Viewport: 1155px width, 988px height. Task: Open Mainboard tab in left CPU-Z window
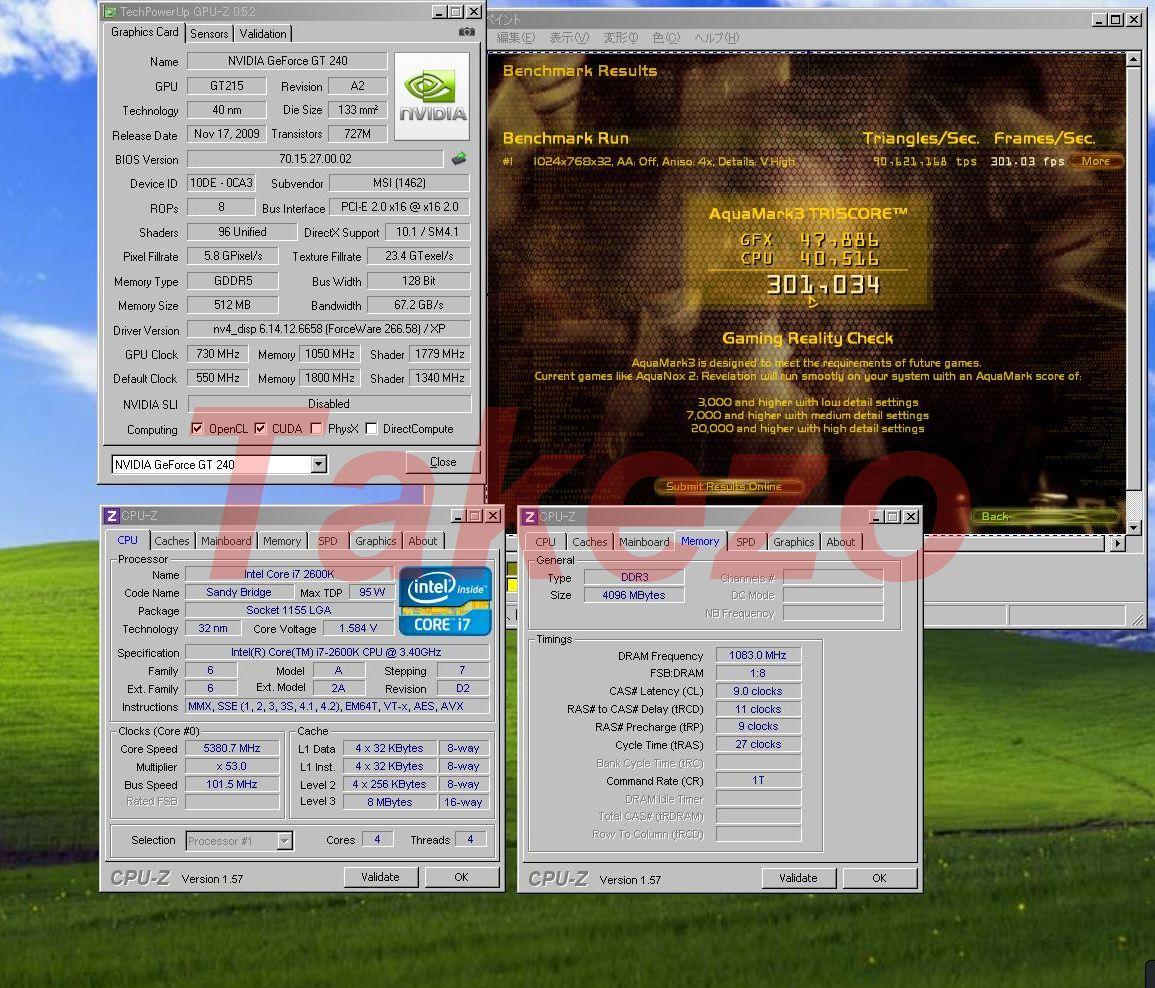(x=226, y=541)
